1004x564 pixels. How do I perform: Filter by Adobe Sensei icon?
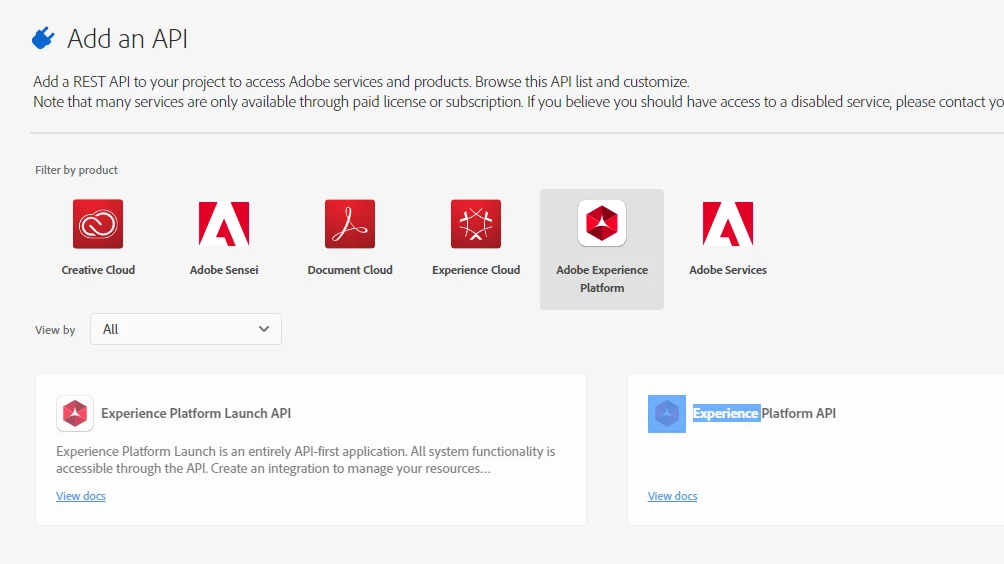pyautogui.click(x=224, y=224)
